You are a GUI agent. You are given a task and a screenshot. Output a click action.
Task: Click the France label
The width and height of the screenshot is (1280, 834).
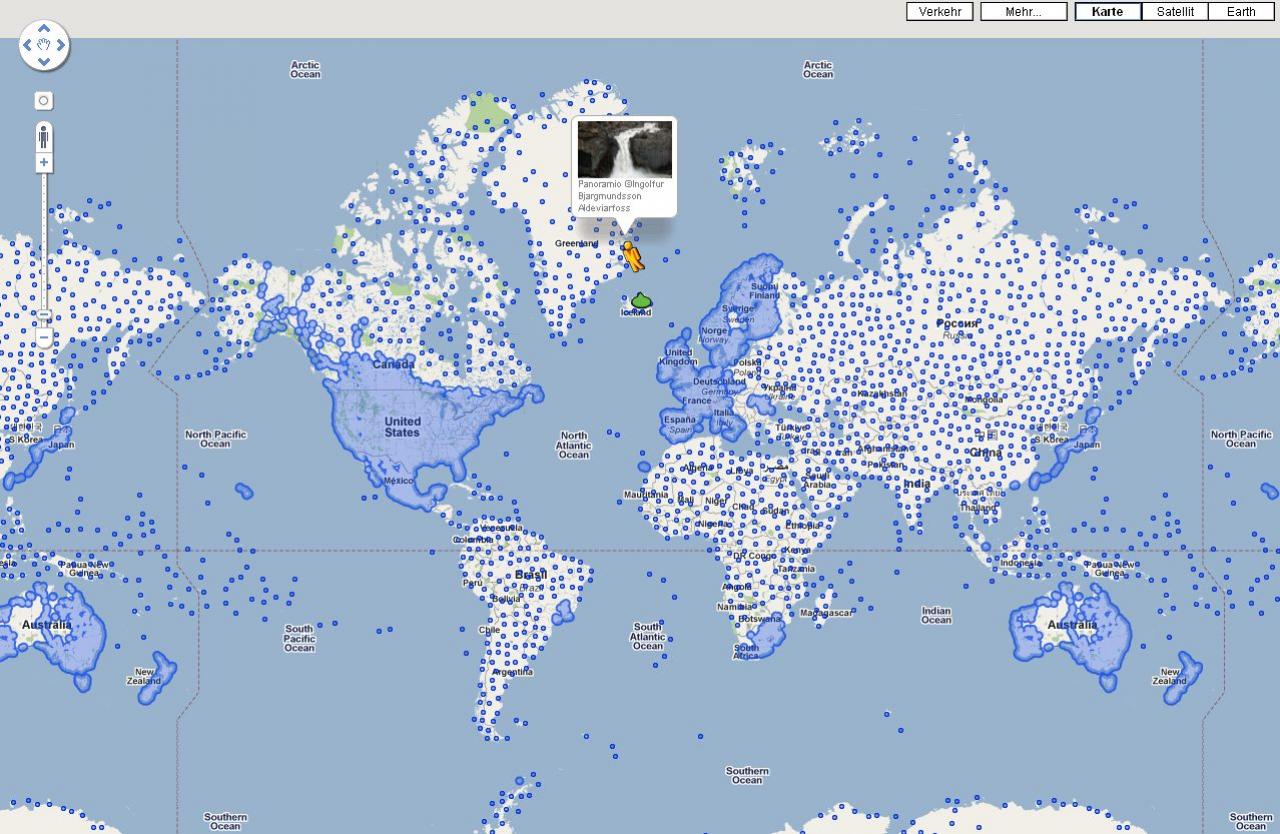tap(697, 401)
